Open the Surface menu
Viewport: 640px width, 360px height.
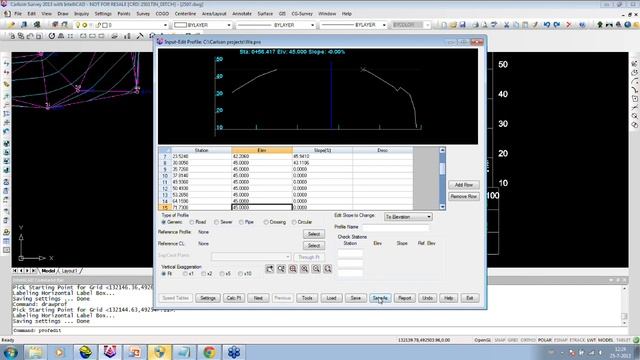(x=265, y=13)
